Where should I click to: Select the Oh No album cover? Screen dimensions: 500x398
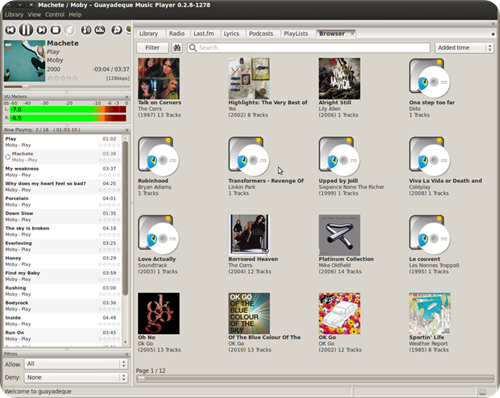[x=159, y=313]
